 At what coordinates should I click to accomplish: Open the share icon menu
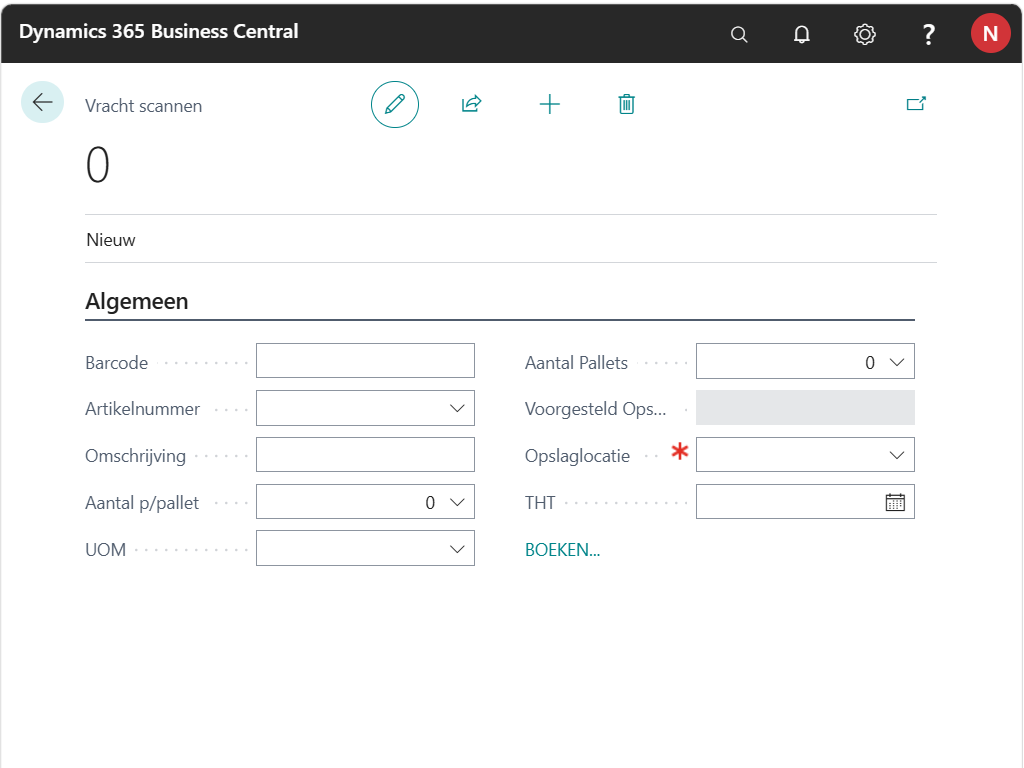pos(472,104)
